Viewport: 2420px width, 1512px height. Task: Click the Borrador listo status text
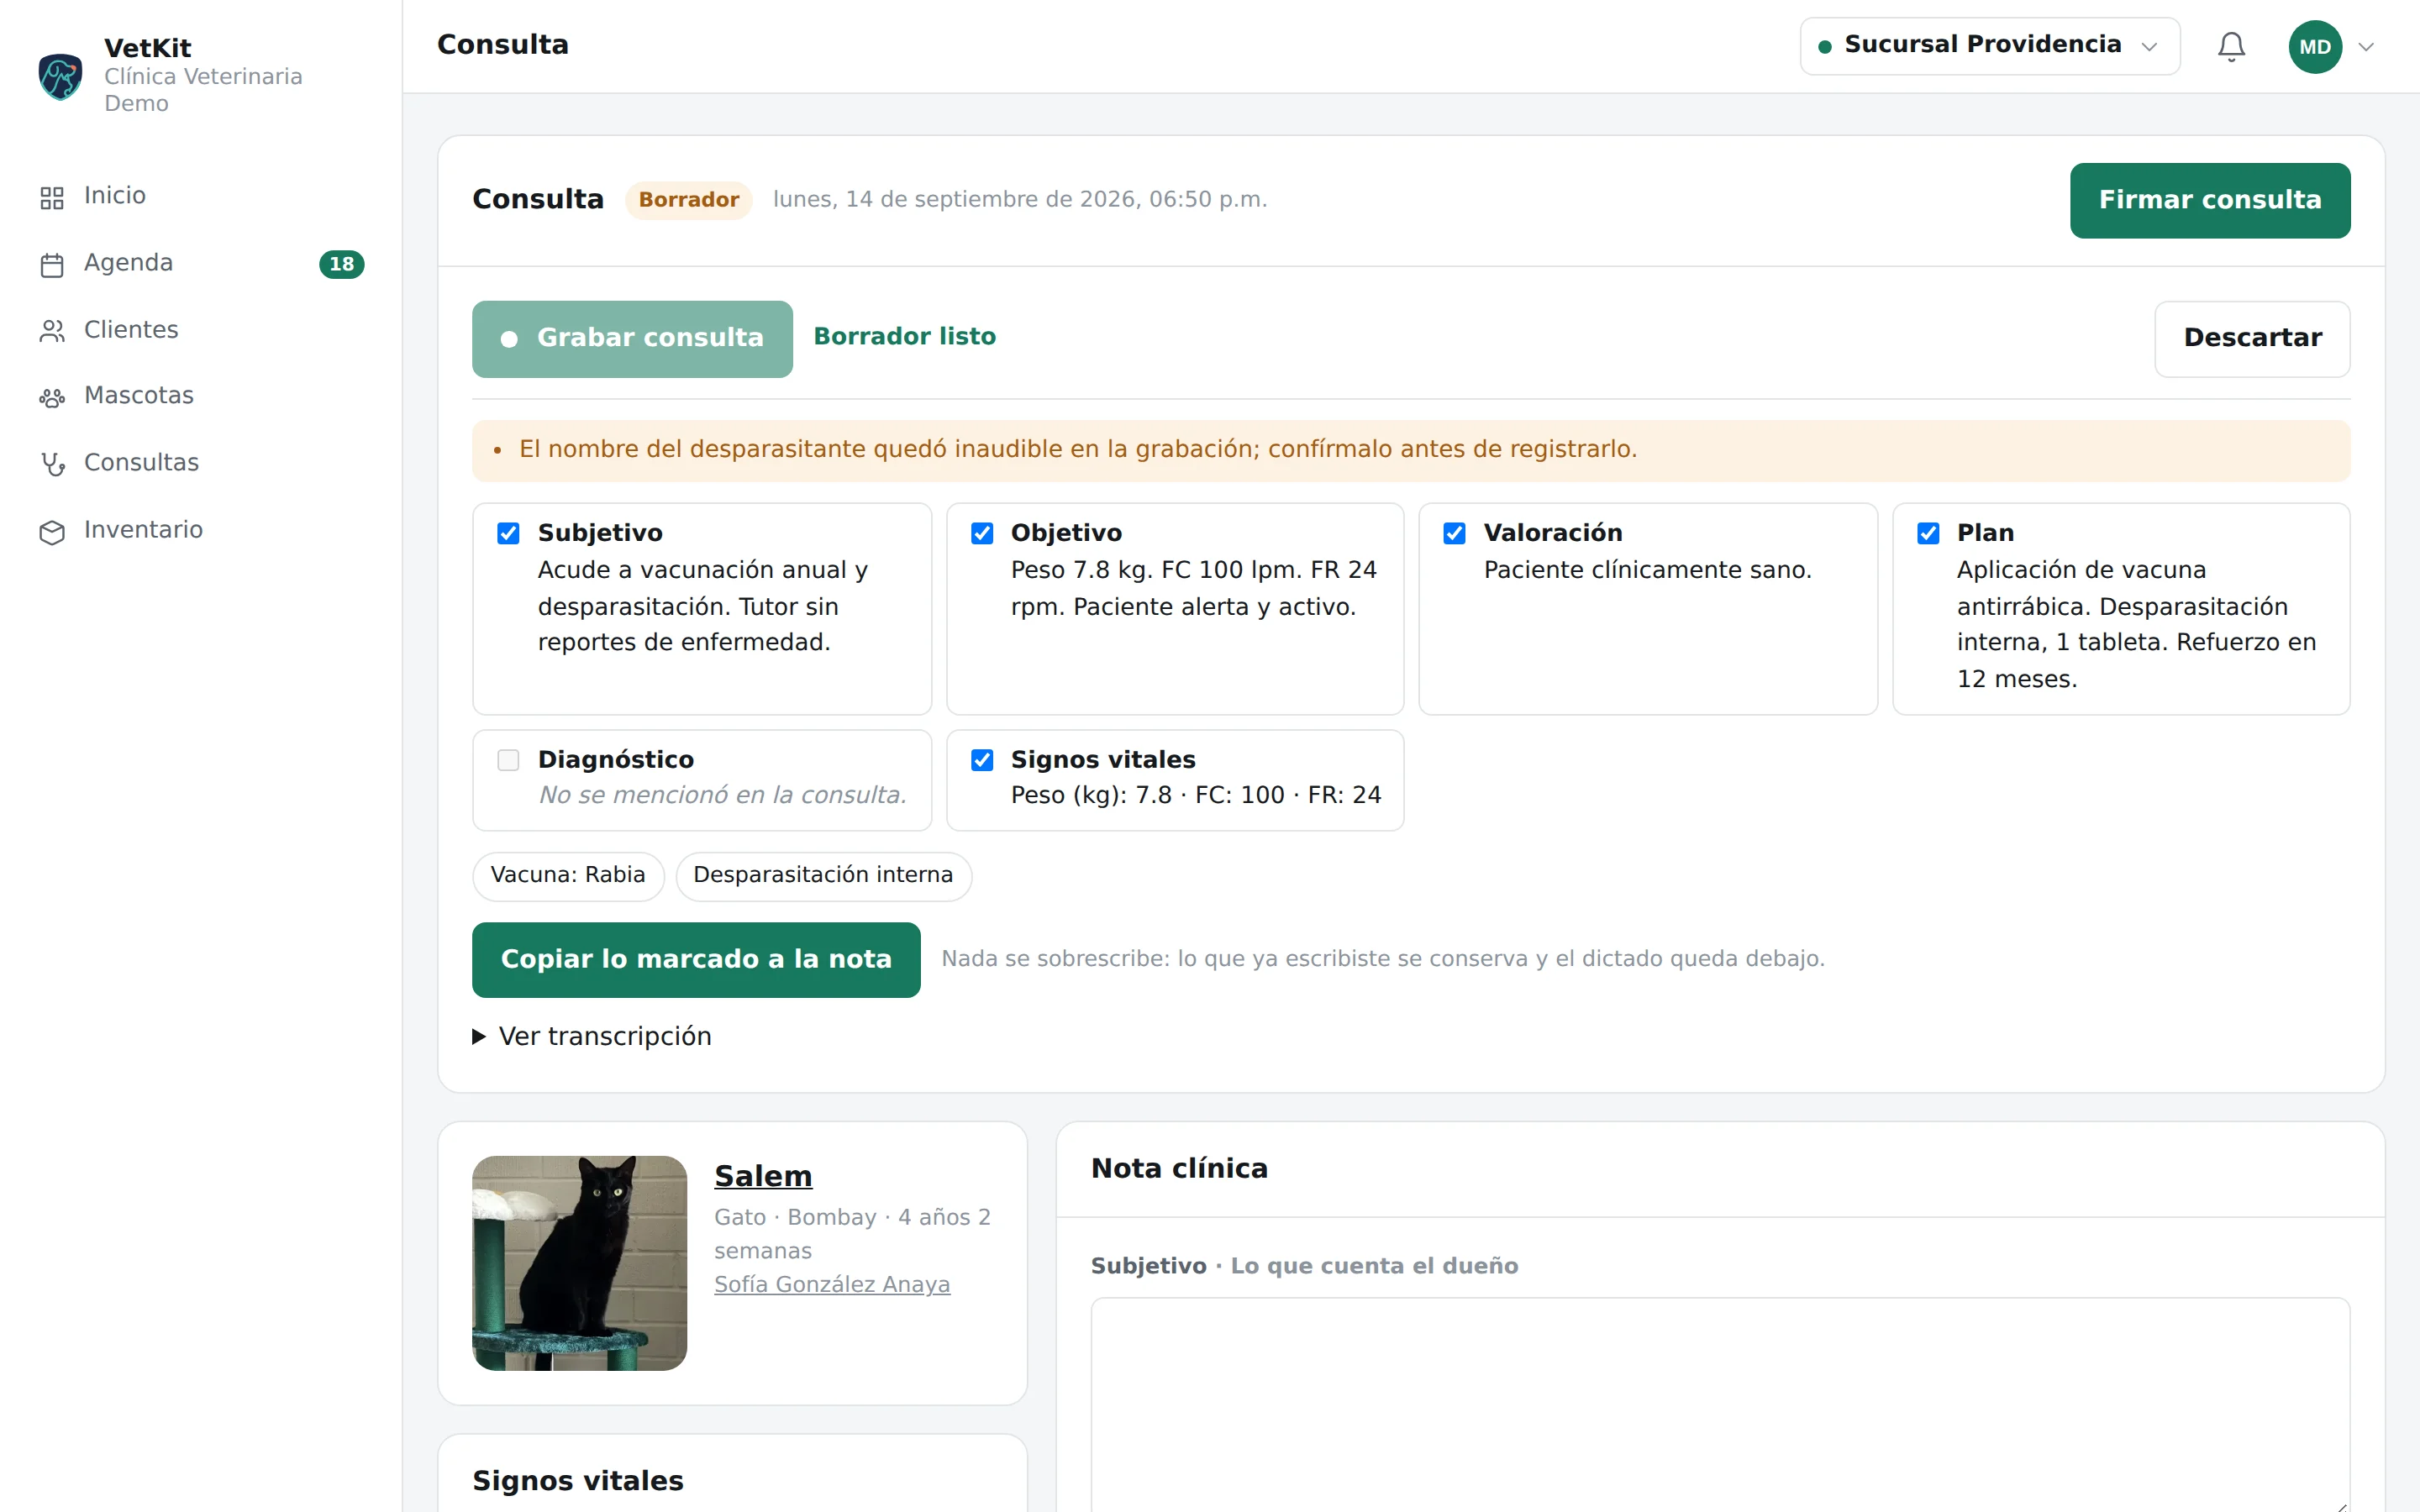point(904,337)
